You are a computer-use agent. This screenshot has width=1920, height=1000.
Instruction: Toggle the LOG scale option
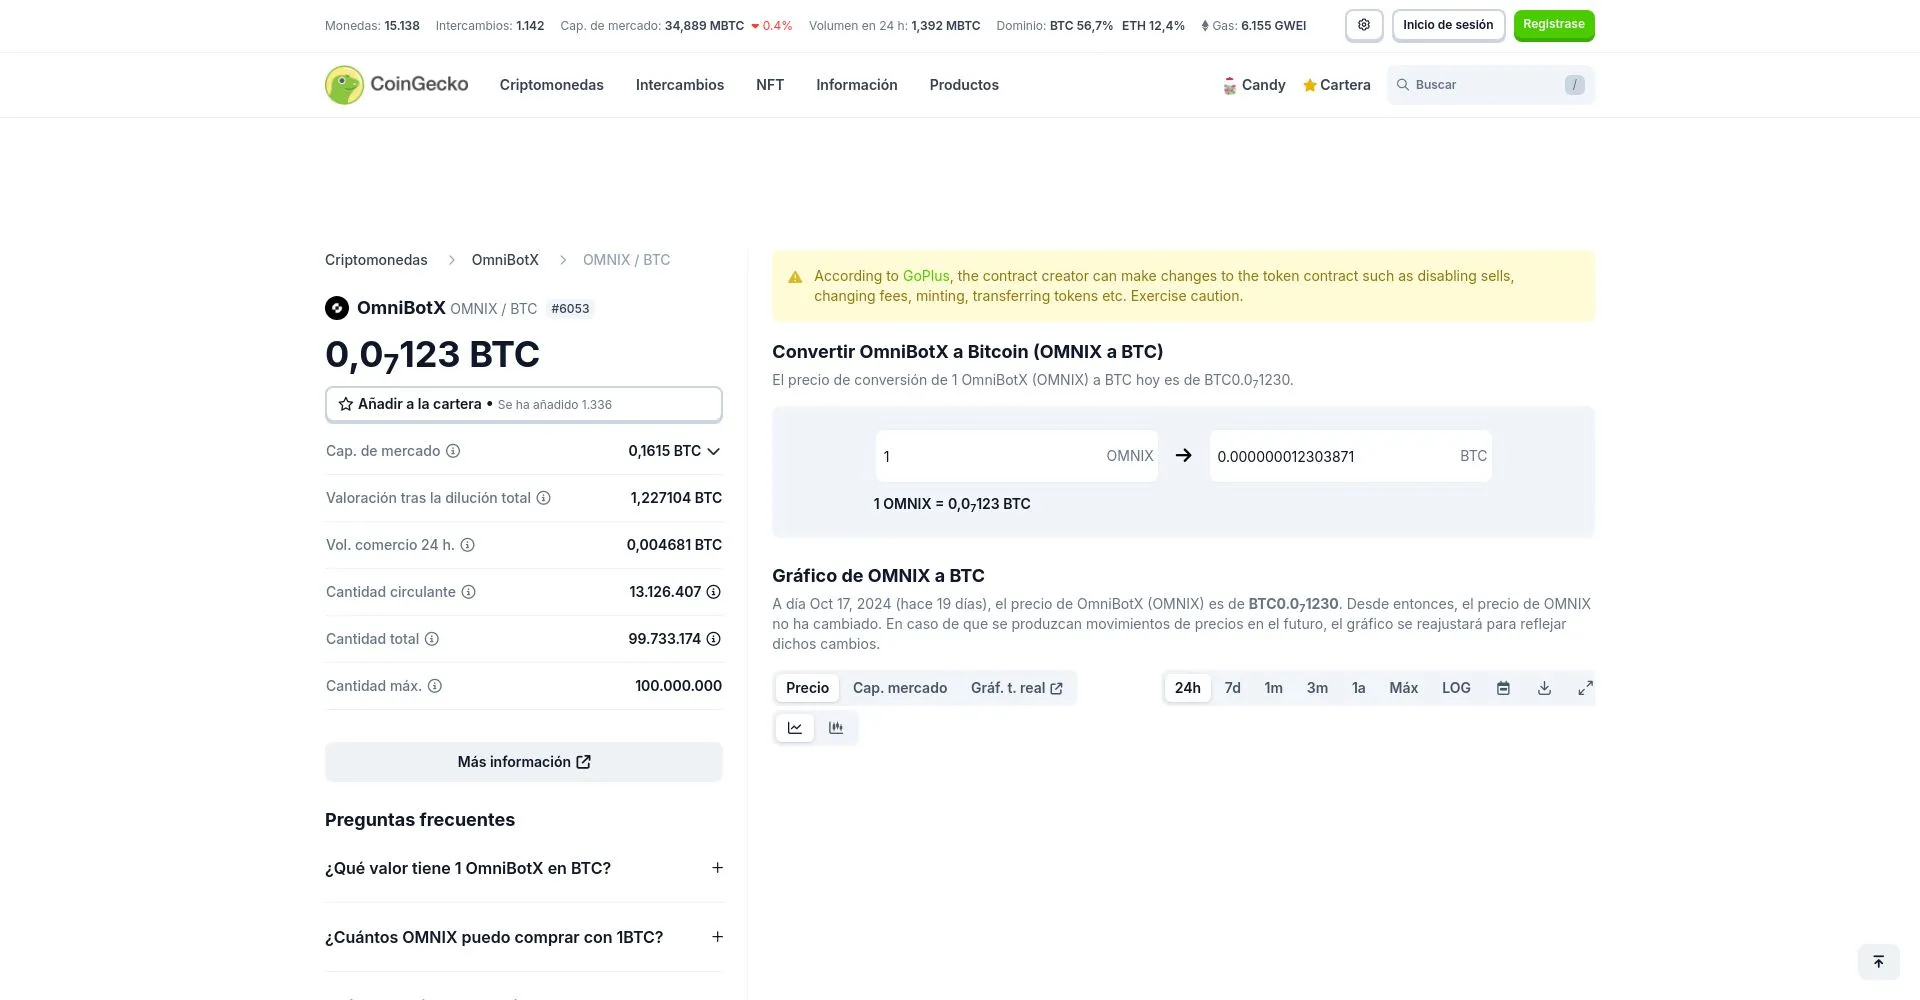click(x=1456, y=688)
